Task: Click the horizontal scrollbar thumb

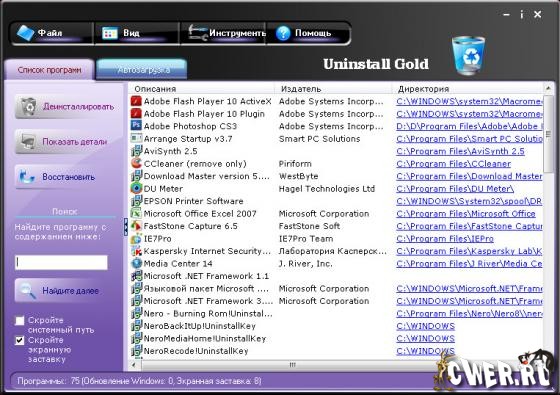Action: click(x=291, y=365)
